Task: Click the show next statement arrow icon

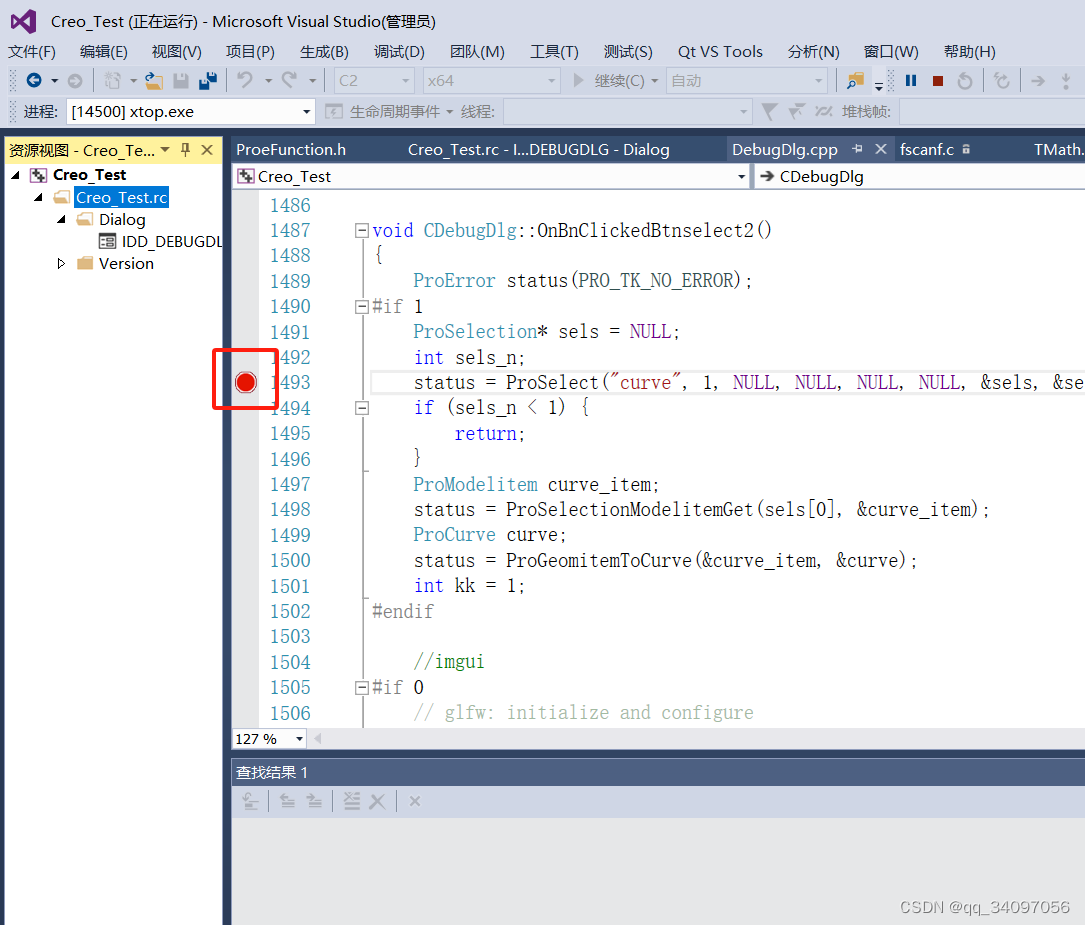Action: 1038,81
